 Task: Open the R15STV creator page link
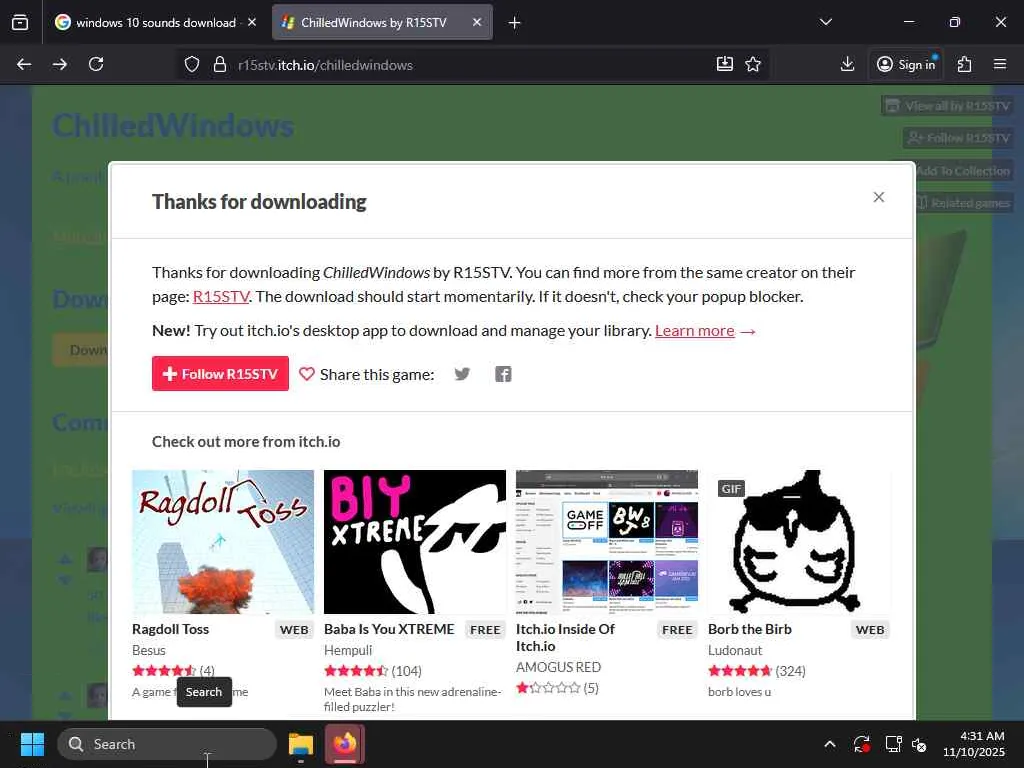point(221,296)
